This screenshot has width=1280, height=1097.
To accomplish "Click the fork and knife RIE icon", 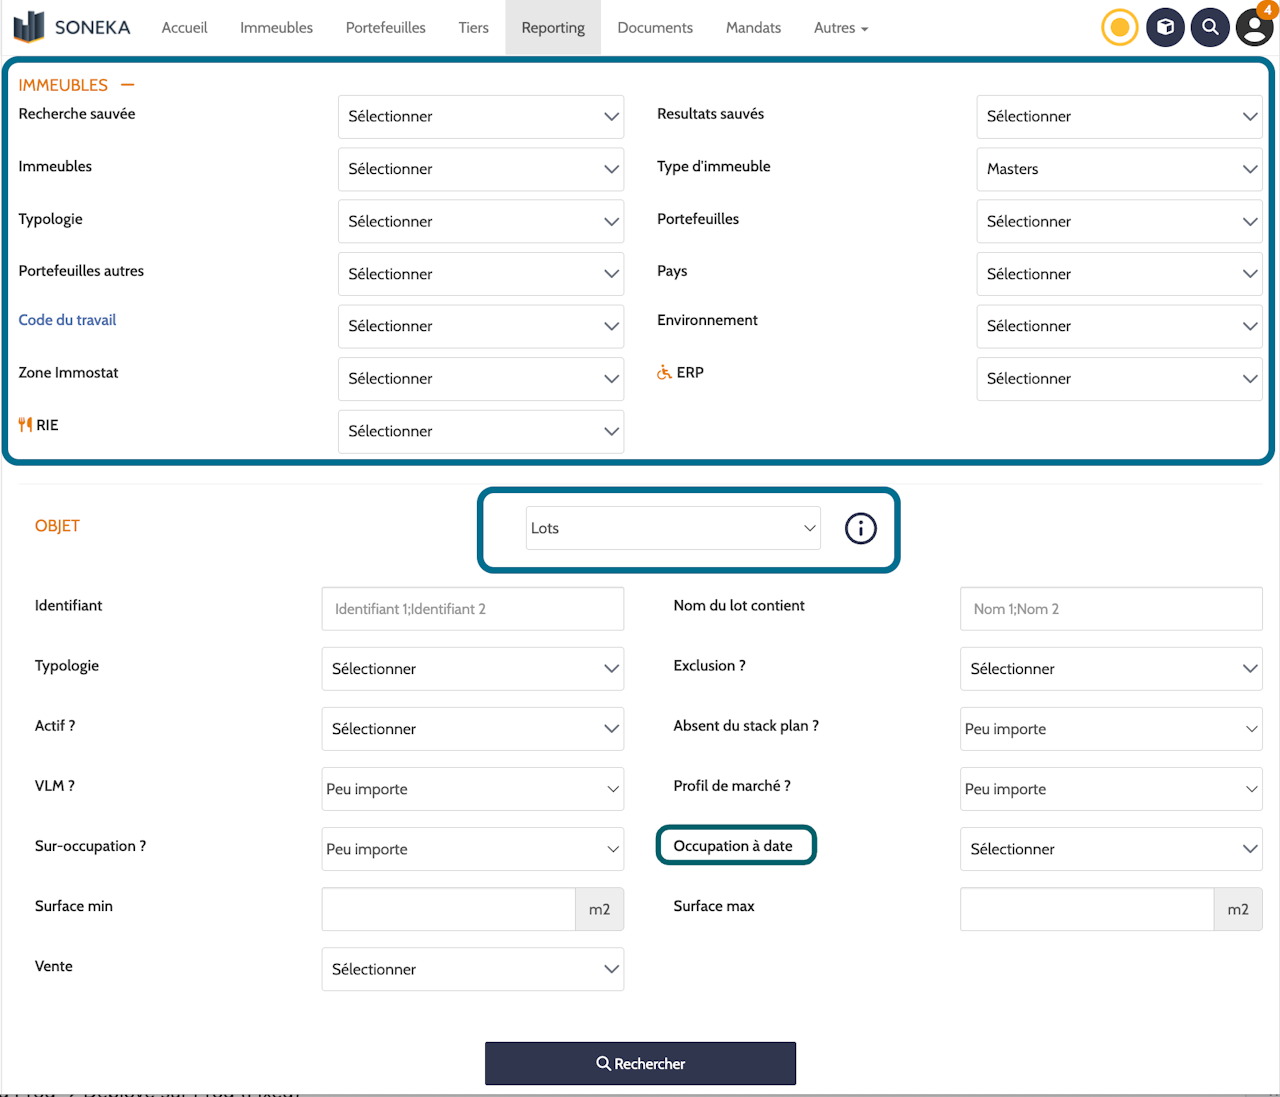I will coord(25,425).
